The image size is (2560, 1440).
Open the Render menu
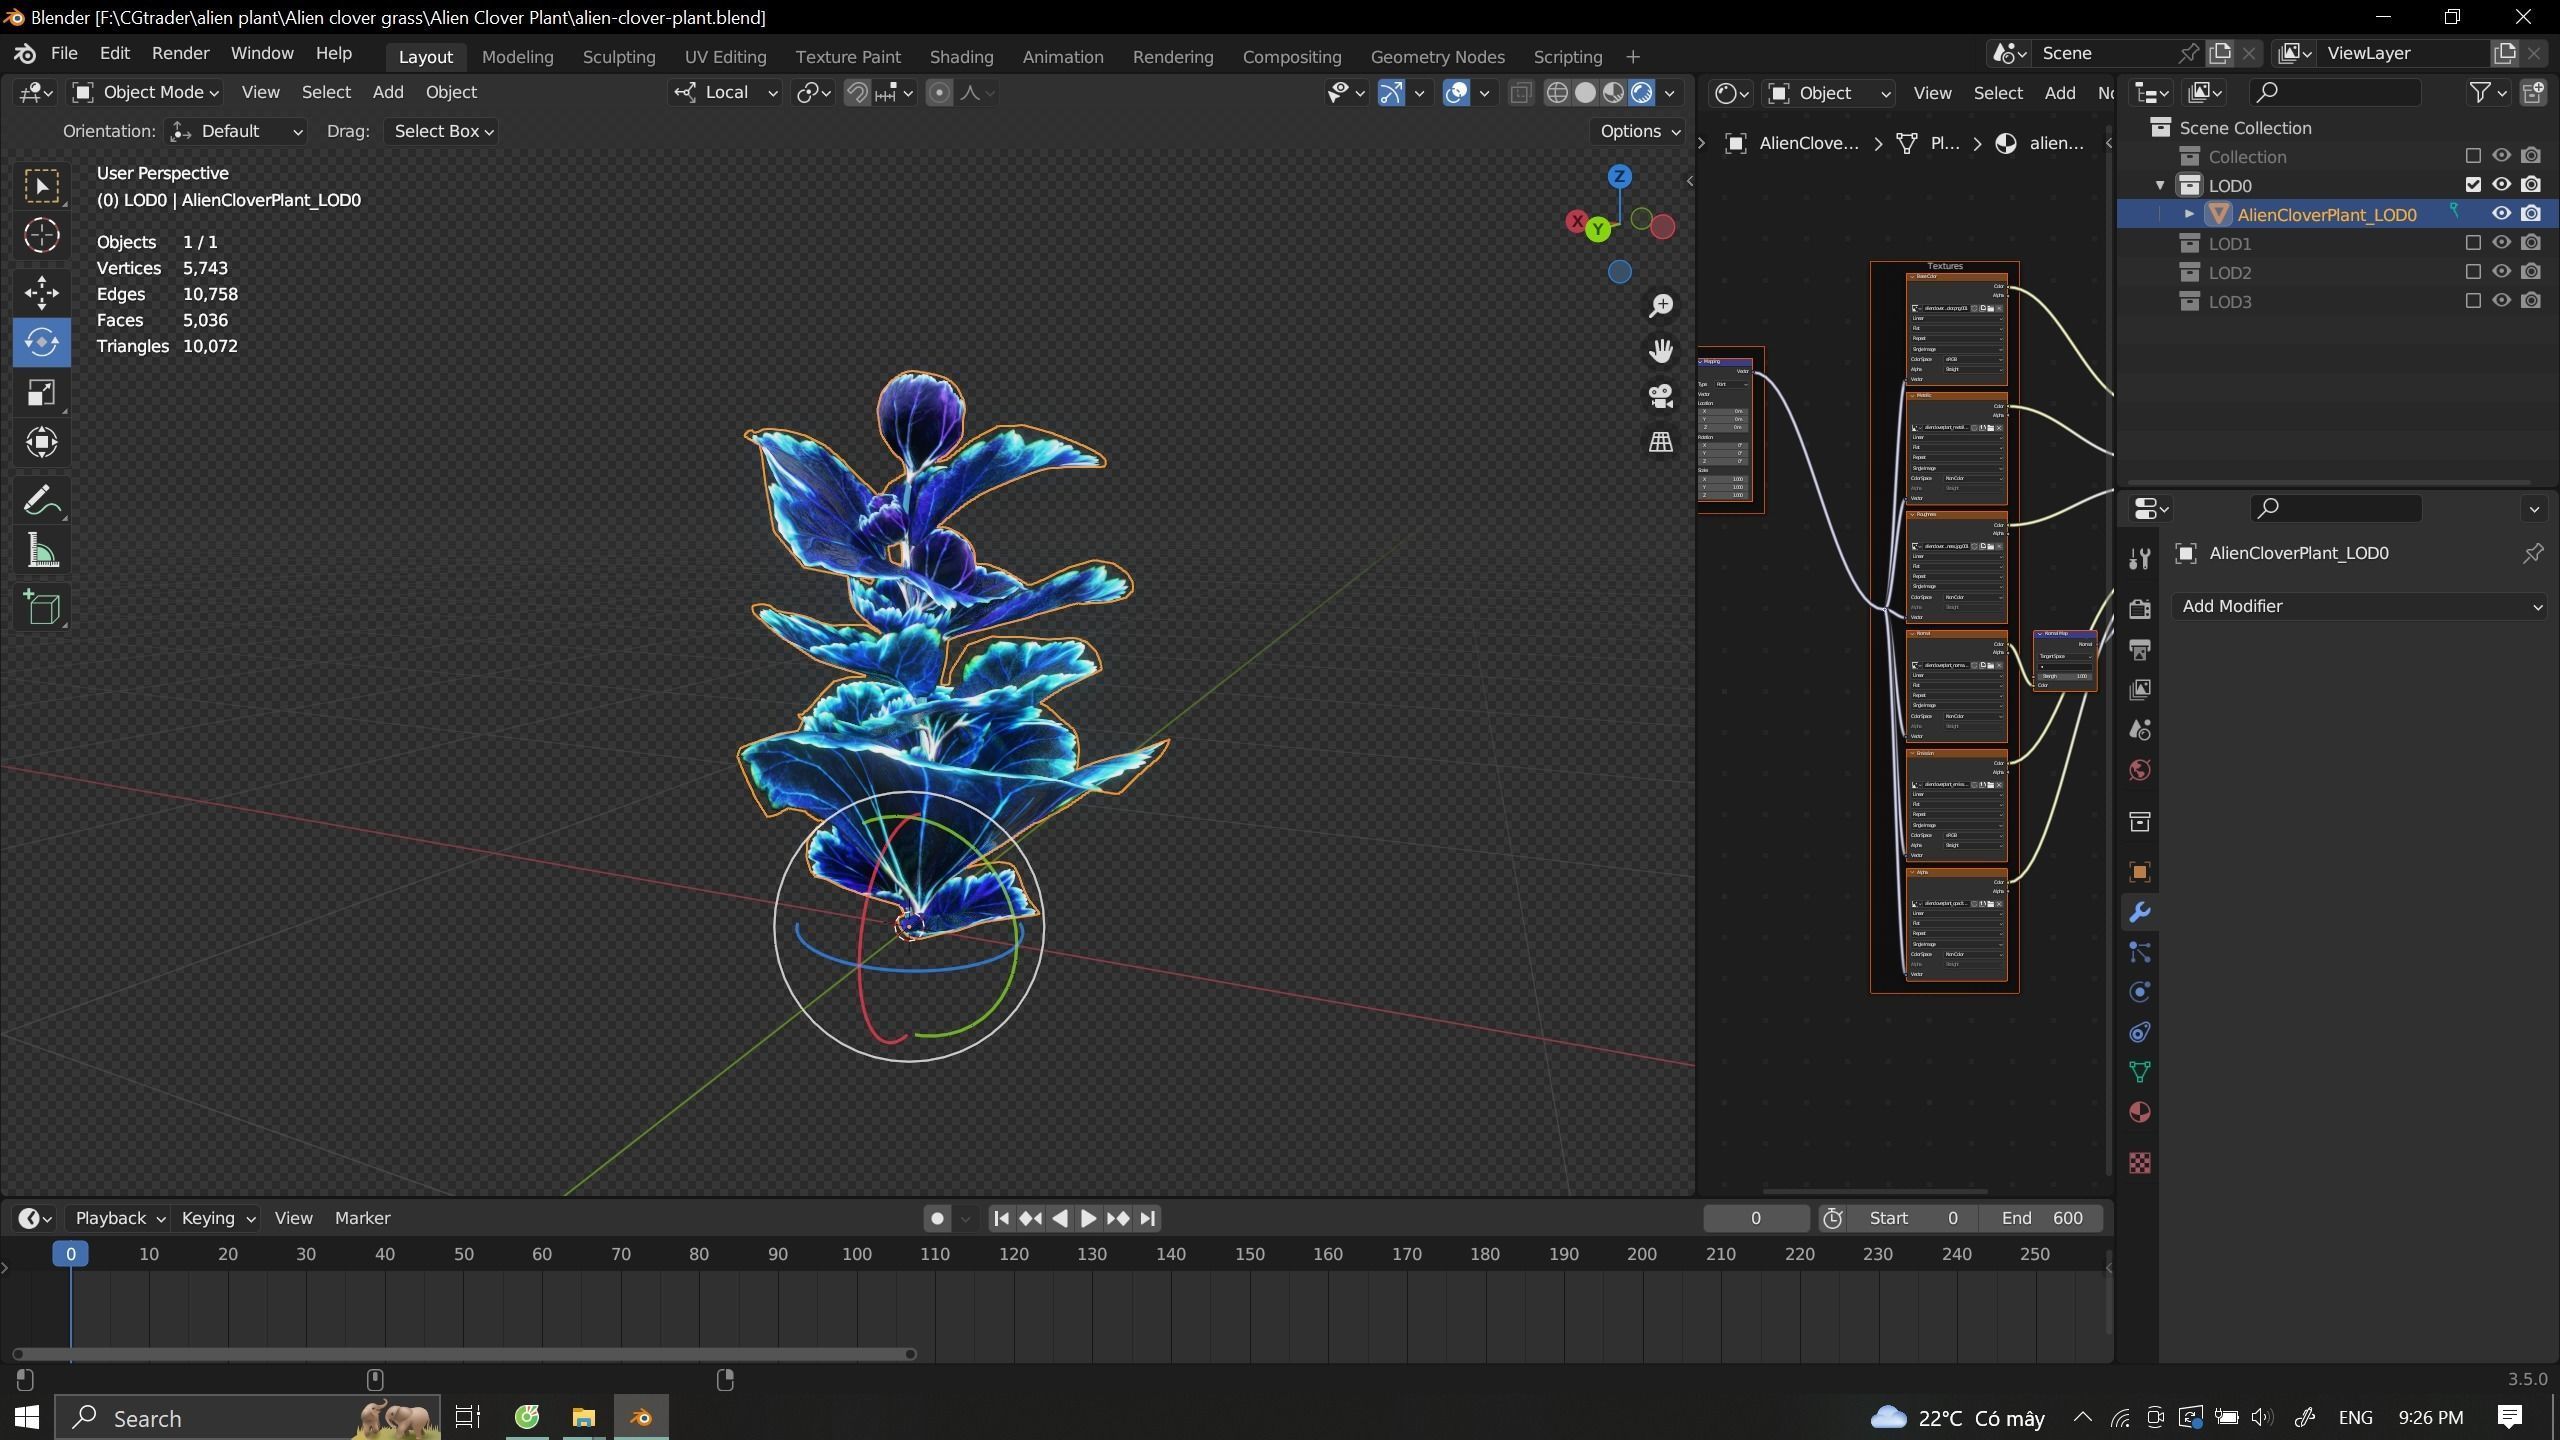(180, 53)
